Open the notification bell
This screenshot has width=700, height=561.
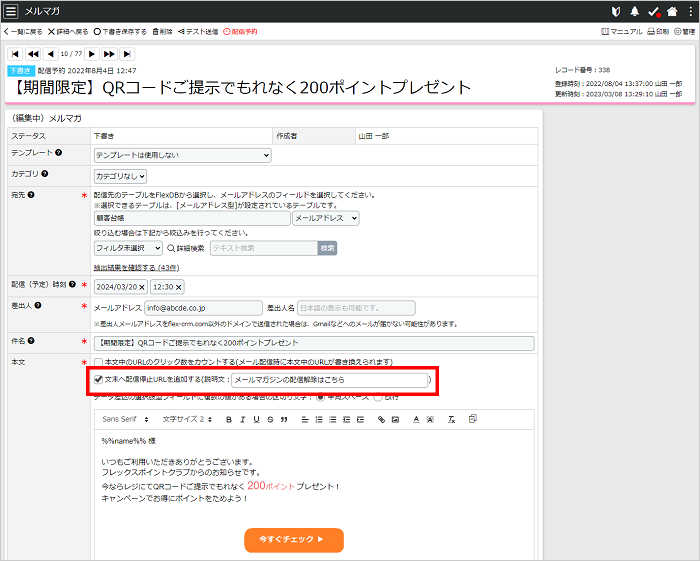[x=634, y=12]
